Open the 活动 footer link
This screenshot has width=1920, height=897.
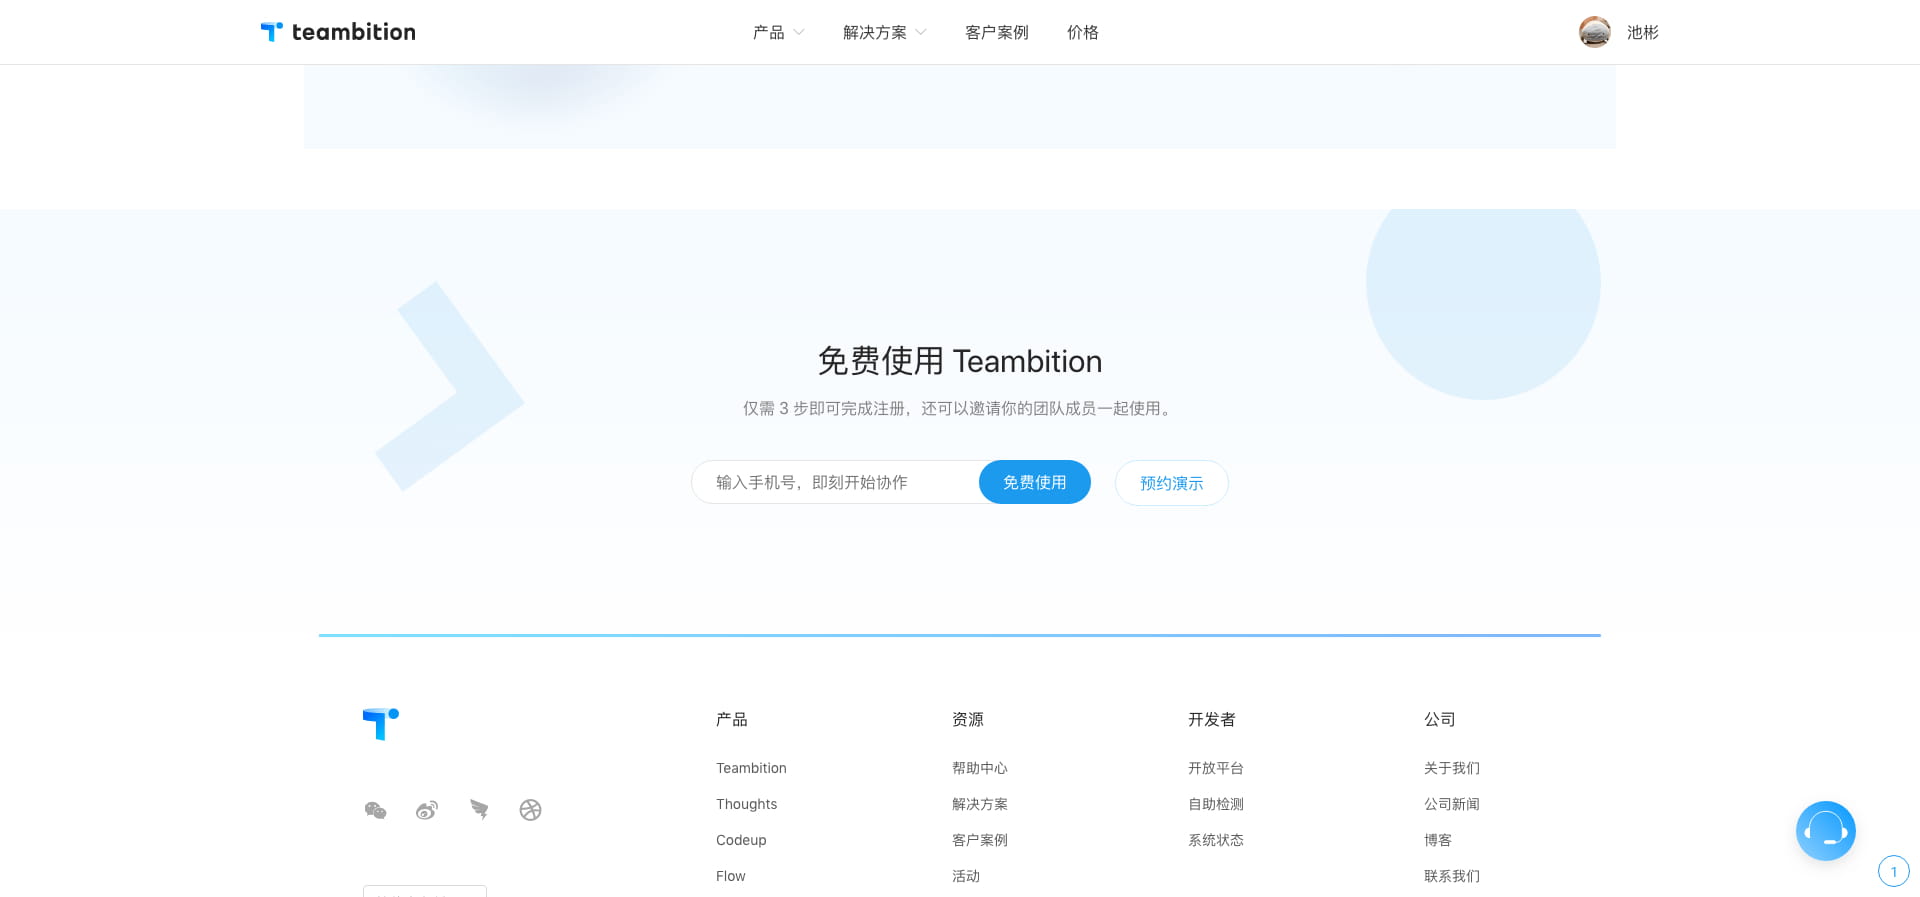(x=966, y=876)
